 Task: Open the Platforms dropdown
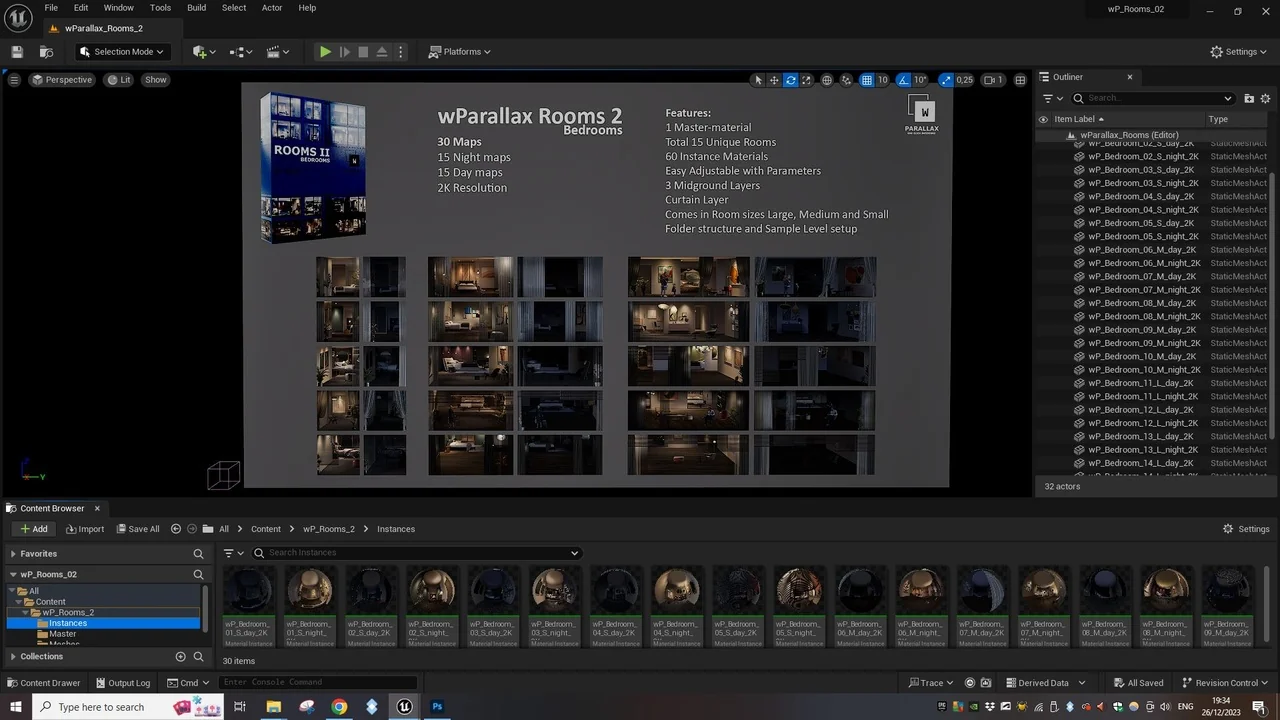click(x=460, y=52)
